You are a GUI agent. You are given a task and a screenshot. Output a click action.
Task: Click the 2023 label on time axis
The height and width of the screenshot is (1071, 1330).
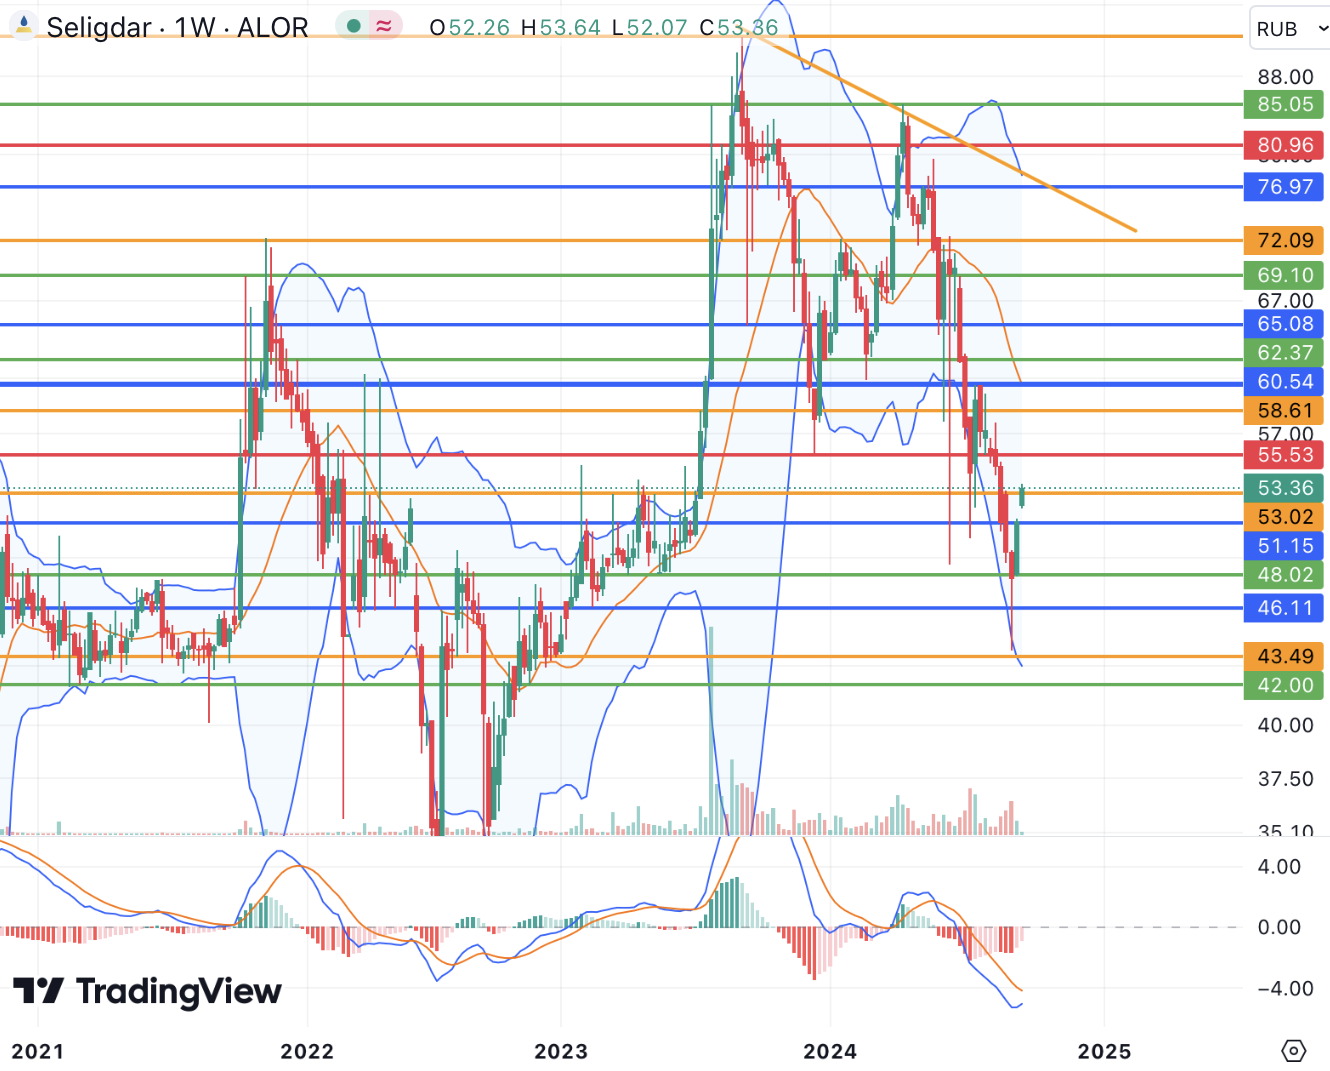pyautogui.click(x=561, y=1051)
